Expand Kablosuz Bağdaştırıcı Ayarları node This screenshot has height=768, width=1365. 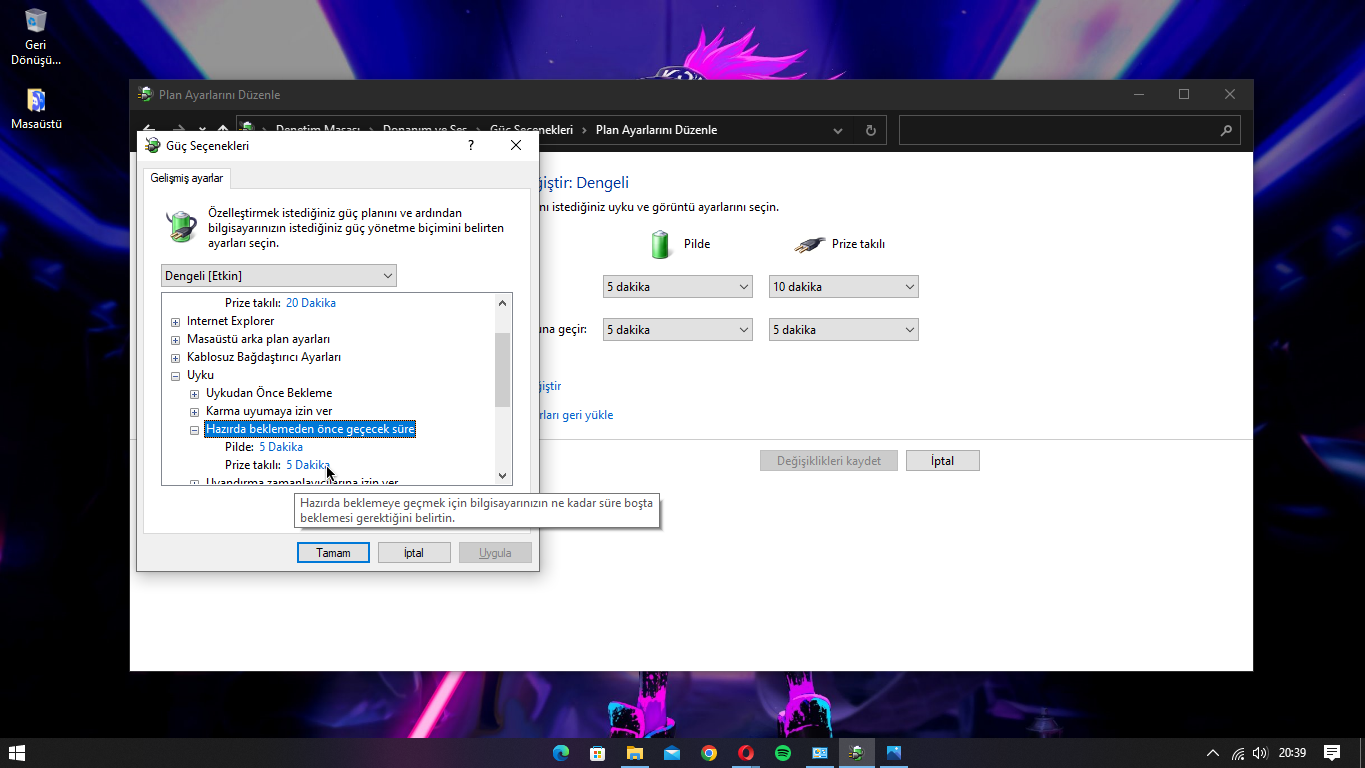[175, 358]
